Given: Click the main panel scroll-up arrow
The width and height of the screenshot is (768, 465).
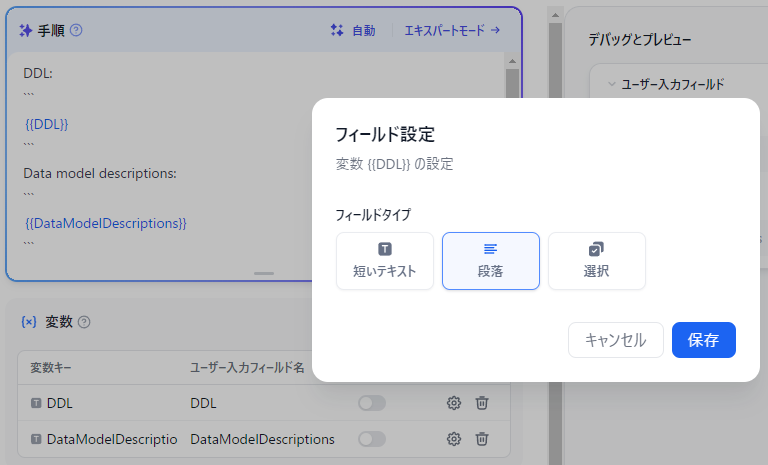Looking at the screenshot, I should [x=555, y=15].
